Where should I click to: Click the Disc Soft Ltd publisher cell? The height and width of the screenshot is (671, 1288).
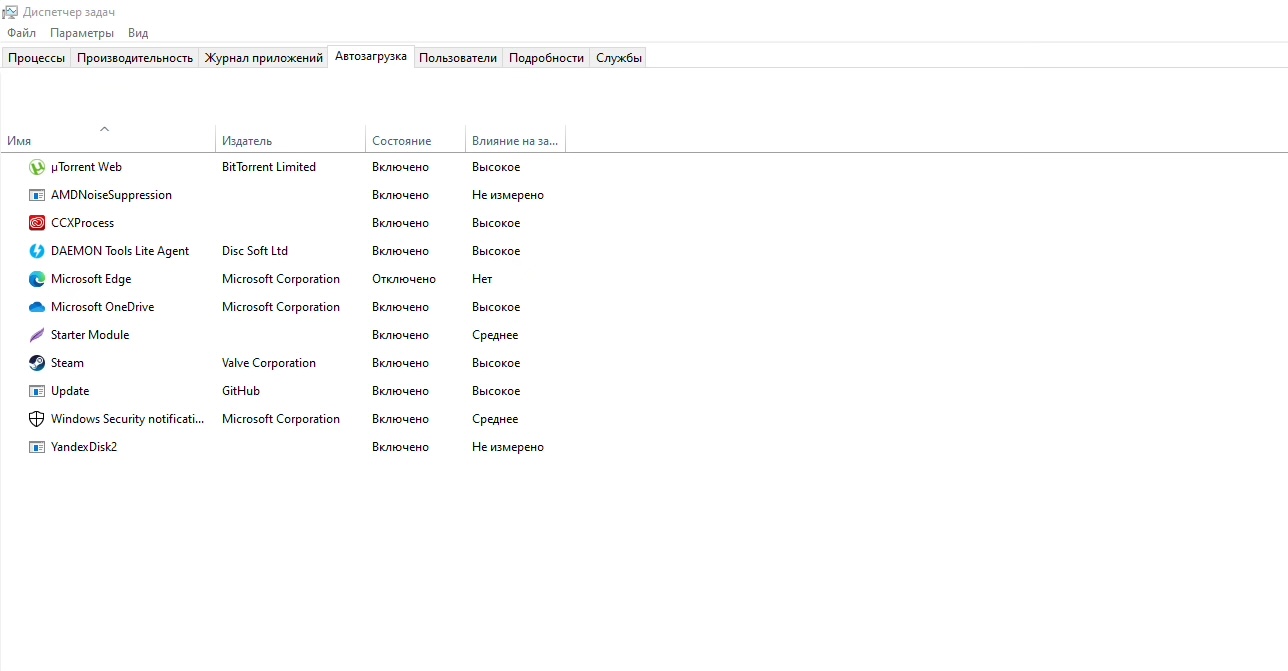255,251
